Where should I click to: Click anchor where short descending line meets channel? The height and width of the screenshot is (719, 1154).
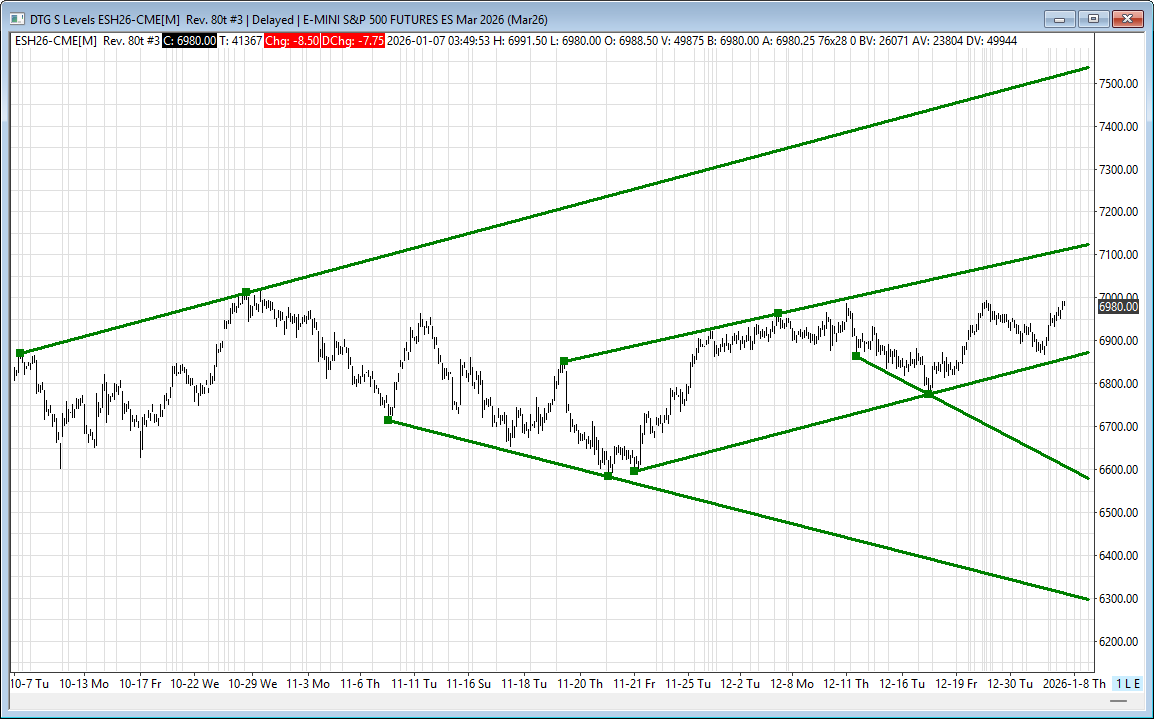(929, 394)
